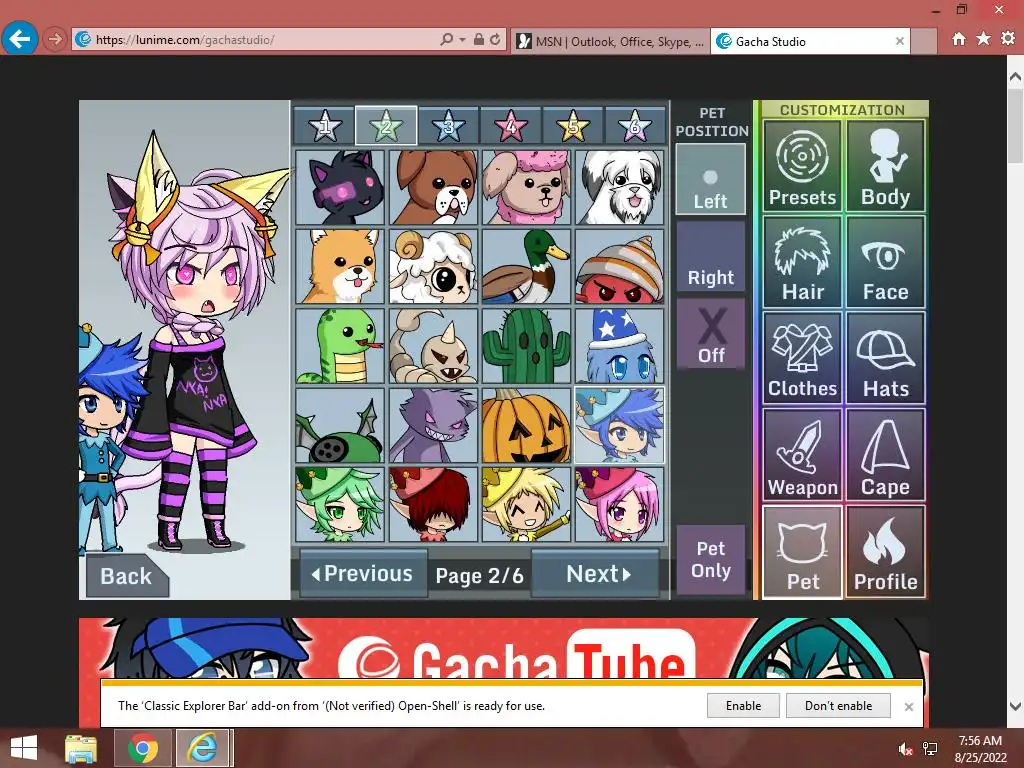Select the jack-o-lantern pumpkin pet
Screen dimensions: 1024x768
point(526,426)
